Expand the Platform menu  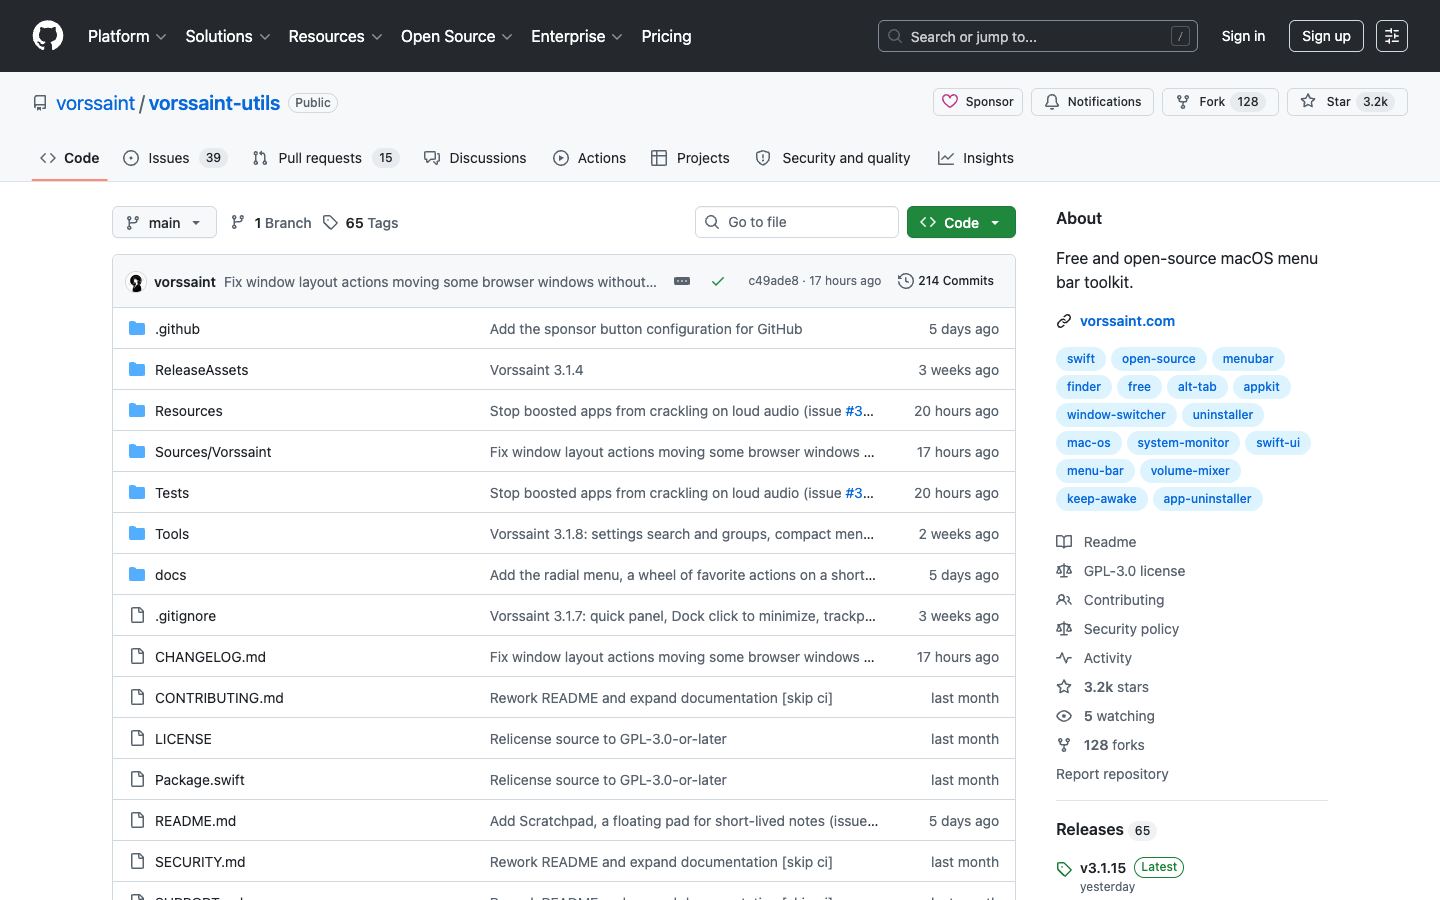[x=127, y=36]
